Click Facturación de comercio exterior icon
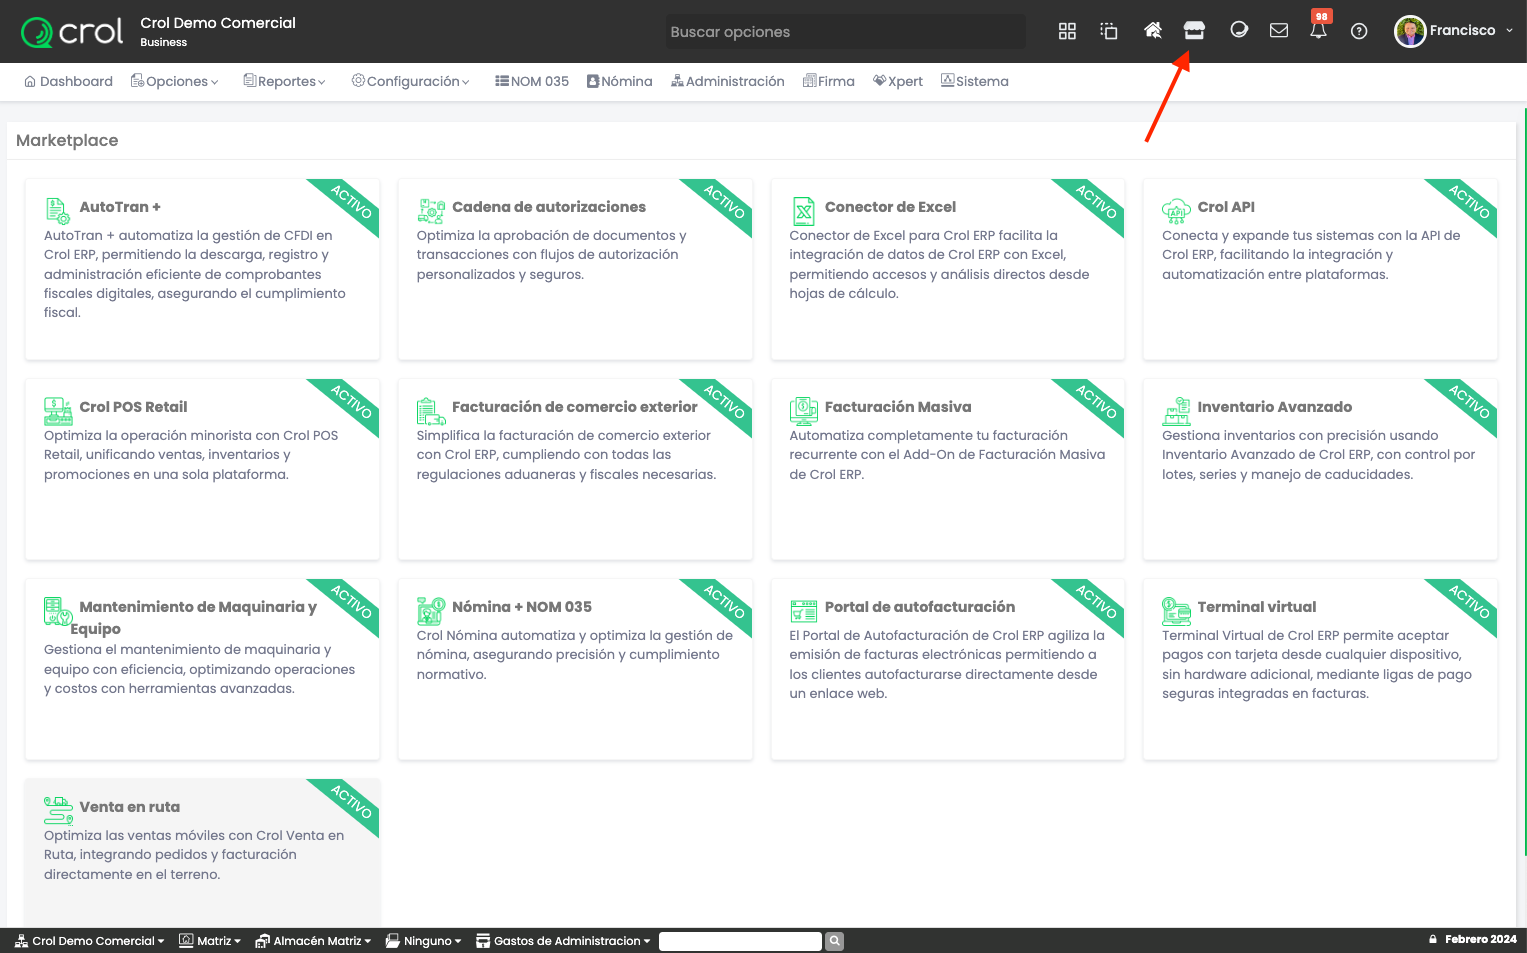 pyautogui.click(x=431, y=410)
